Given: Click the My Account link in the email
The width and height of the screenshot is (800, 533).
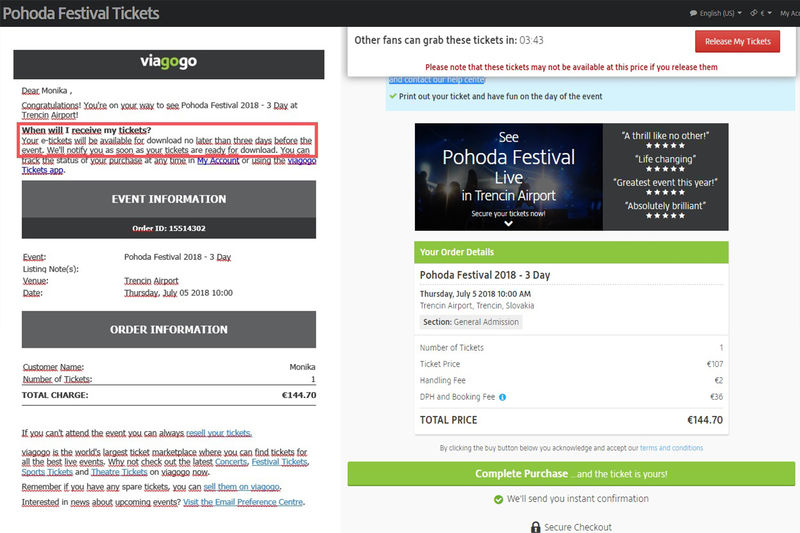Looking at the screenshot, I should pos(218,161).
